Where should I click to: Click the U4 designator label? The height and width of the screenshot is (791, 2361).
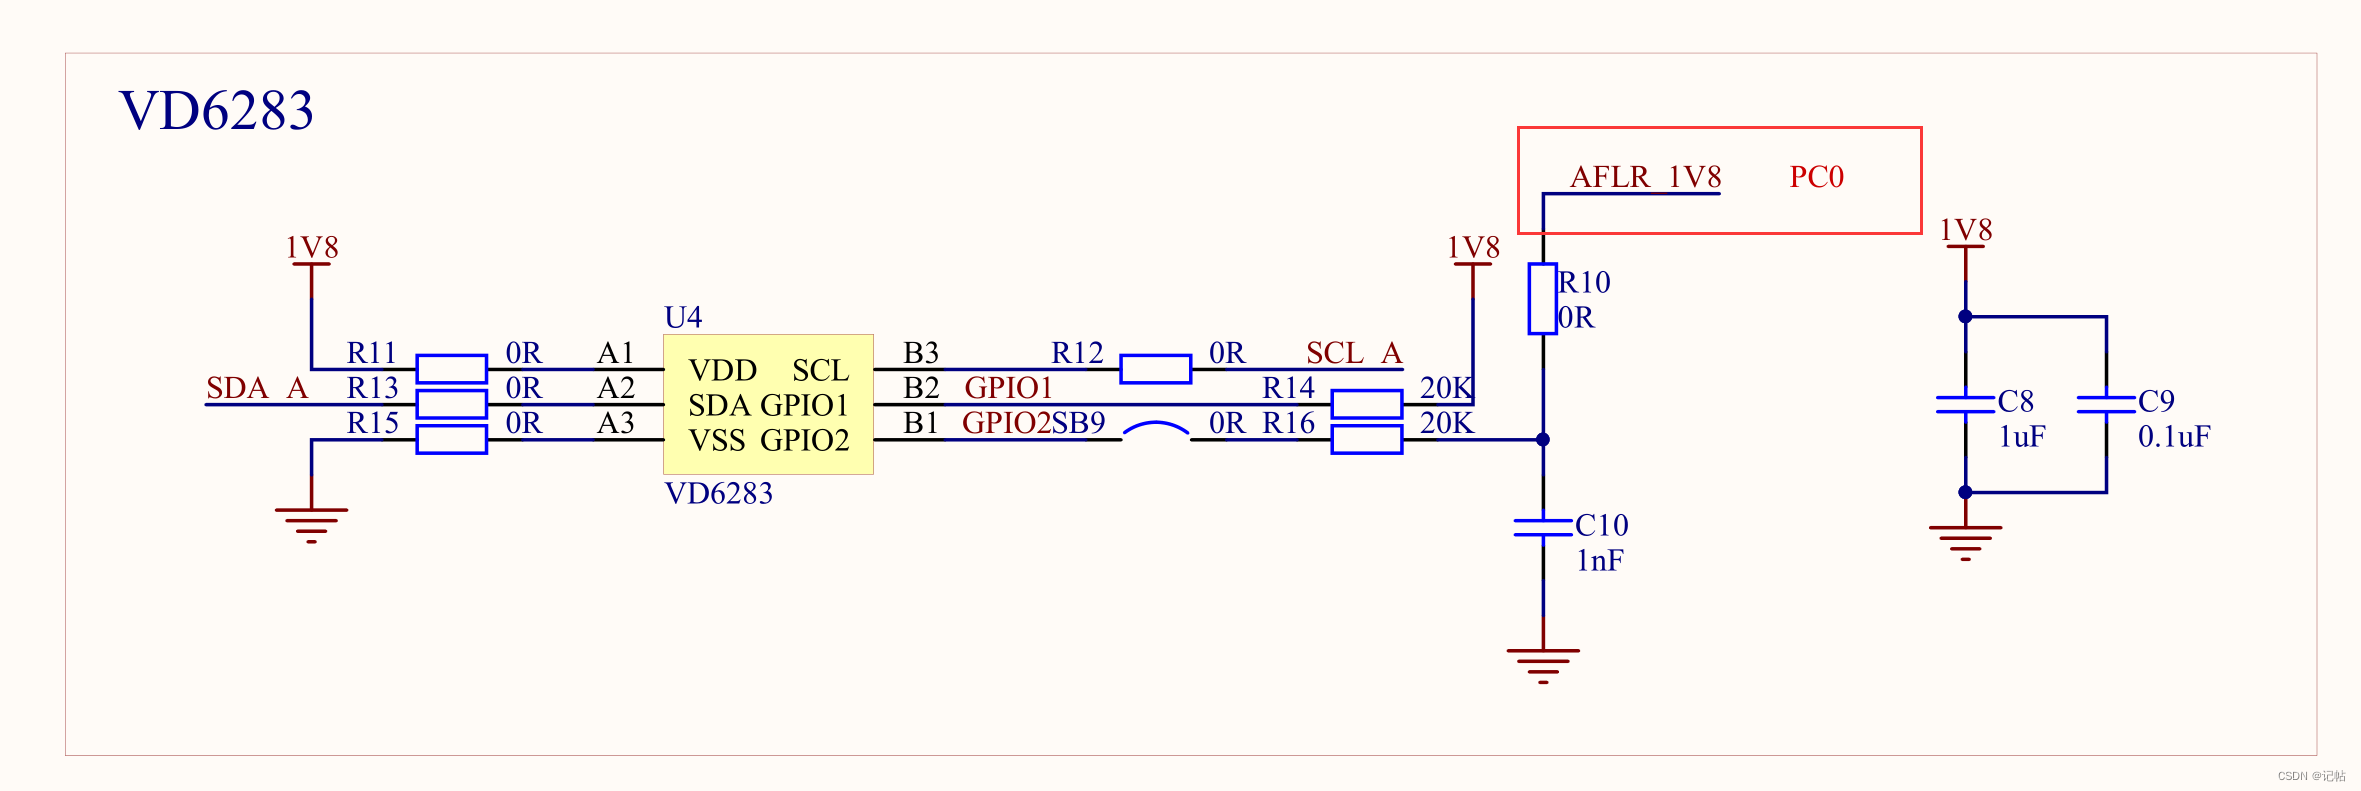pyautogui.click(x=683, y=317)
